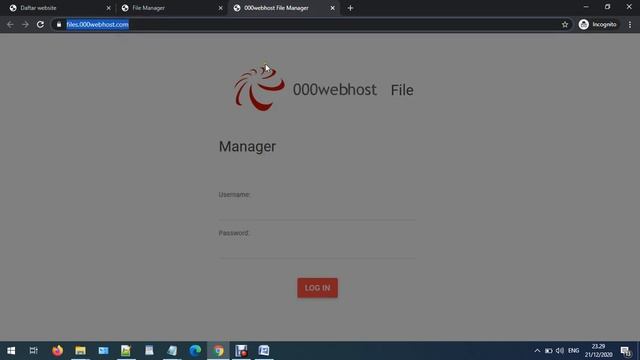This screenshot has width=640, height=360.
Task: Launch Firefox from the taskbar
Action: pos(58,351)
